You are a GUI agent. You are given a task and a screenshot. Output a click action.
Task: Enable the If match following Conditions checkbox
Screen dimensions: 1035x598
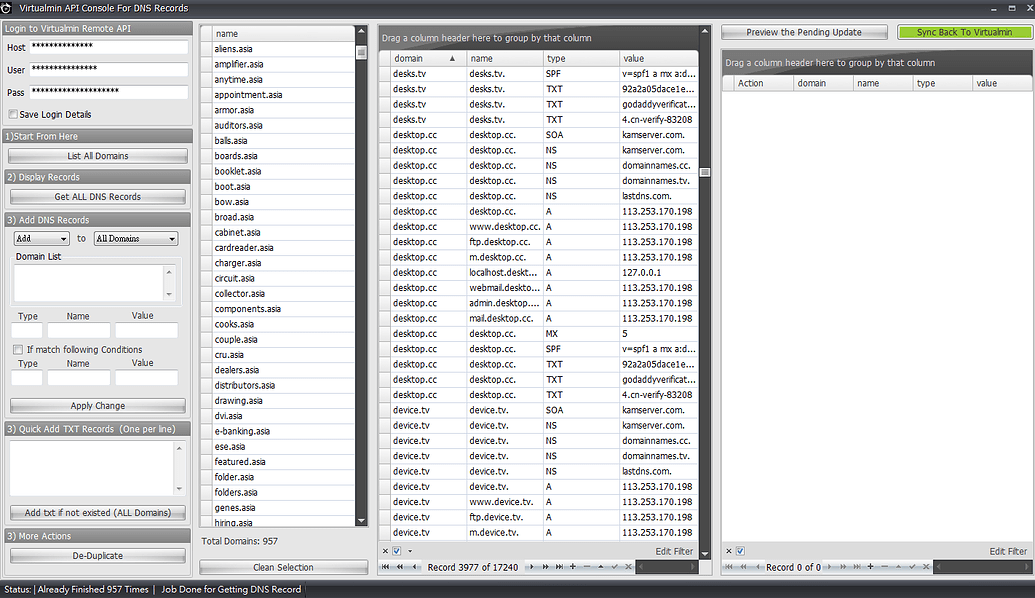[x=17, y=349]
